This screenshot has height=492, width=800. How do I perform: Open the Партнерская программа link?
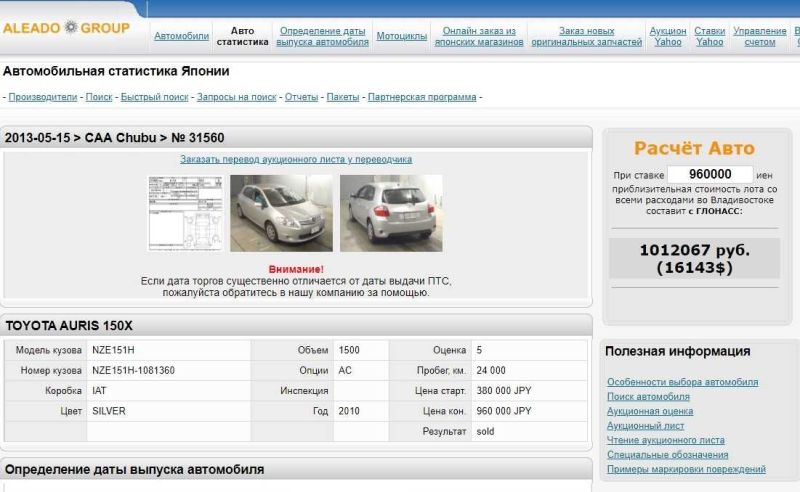point(422,97)
